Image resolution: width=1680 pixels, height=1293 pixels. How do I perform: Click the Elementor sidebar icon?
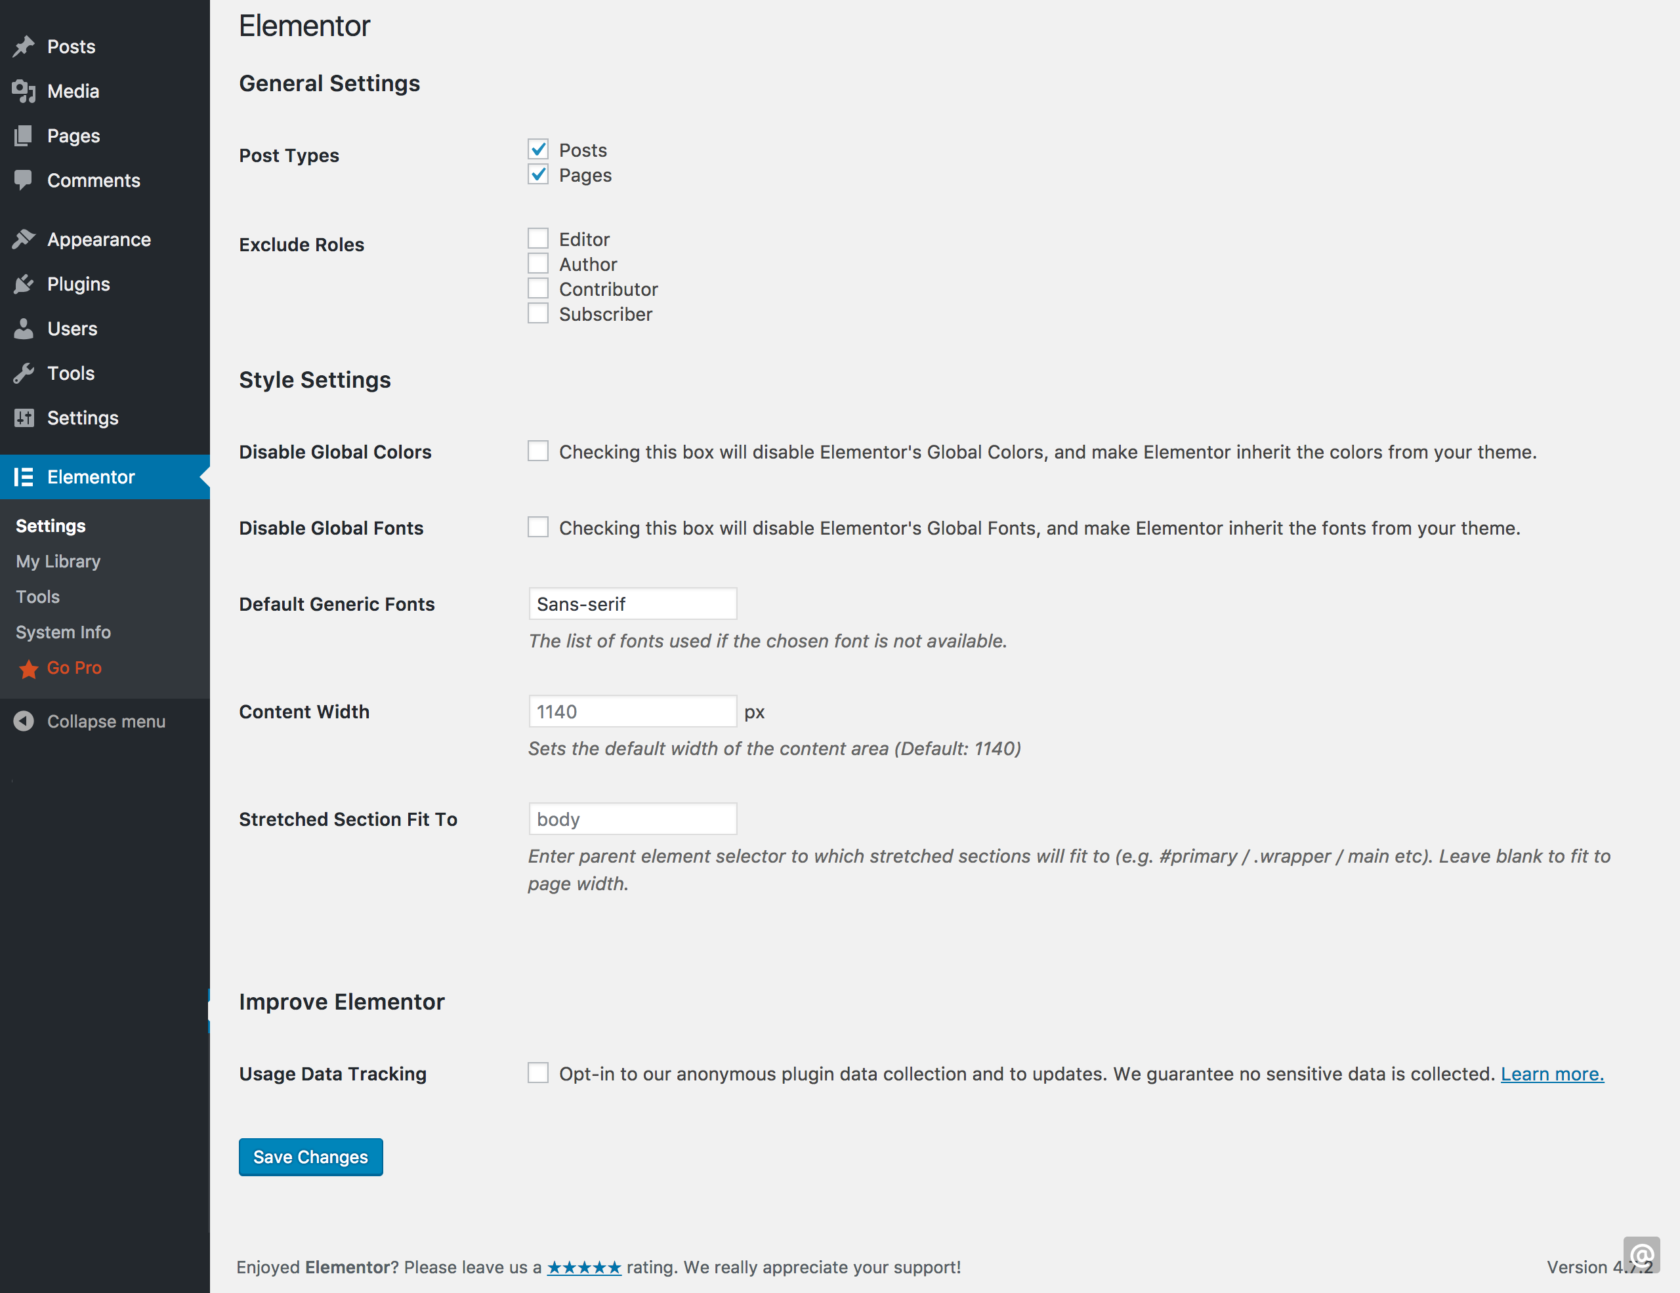tap(24, 477)
